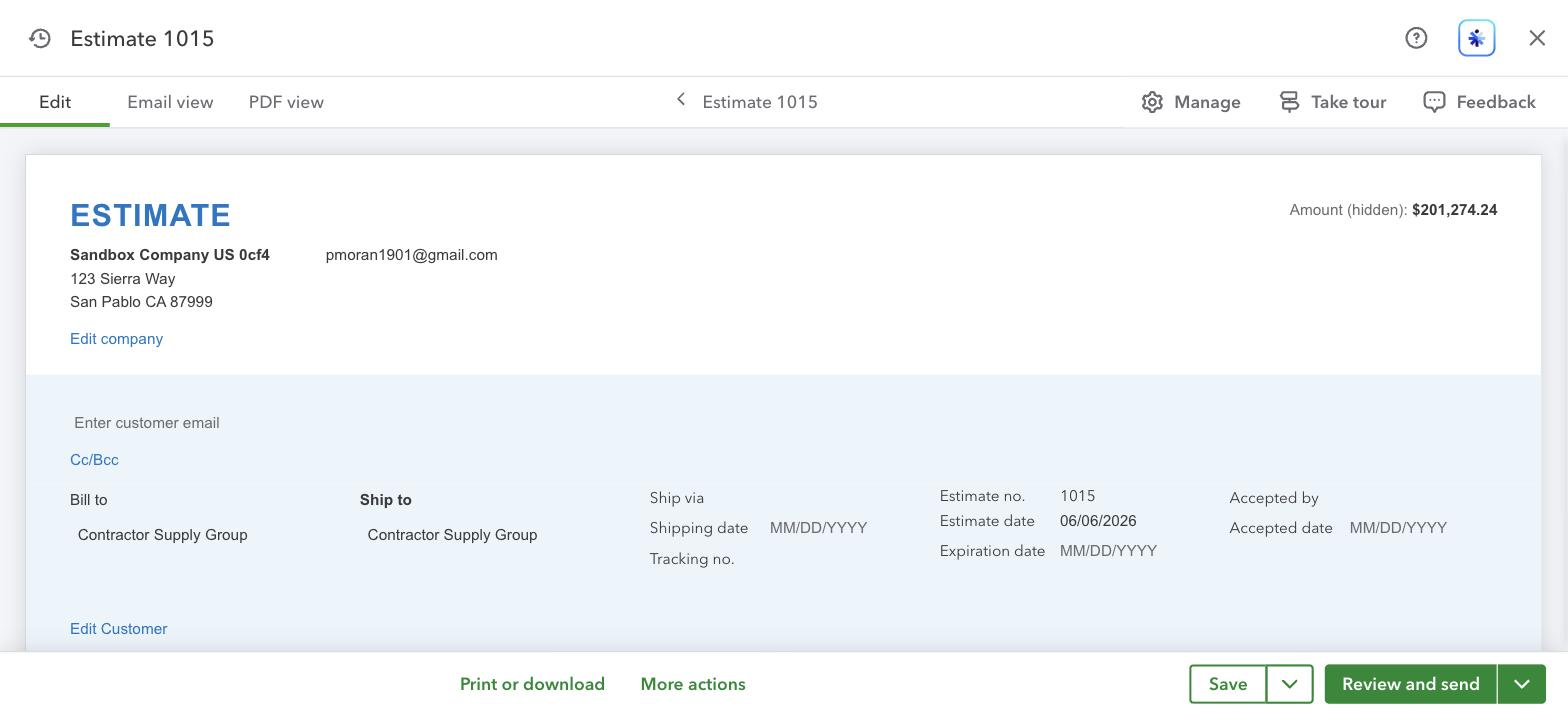Open the estimate history clock icon
The width and height of the screenshot is (1568, 721).
click(40, 39)
